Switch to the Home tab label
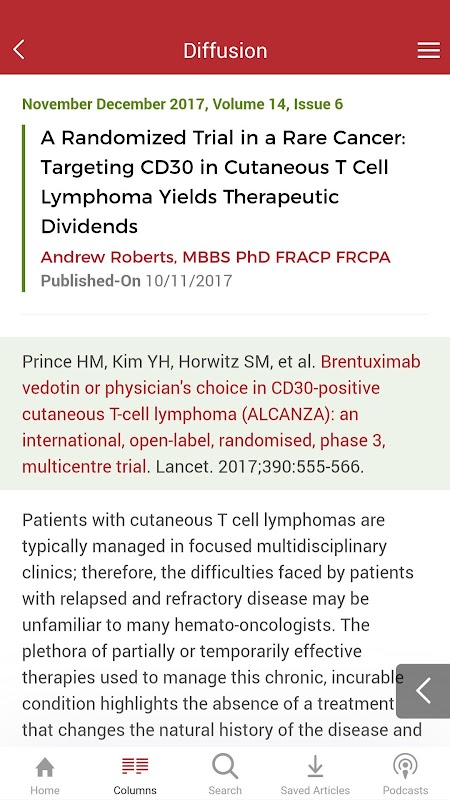Viewport: 450px width, 800px height. coord(45,790)
